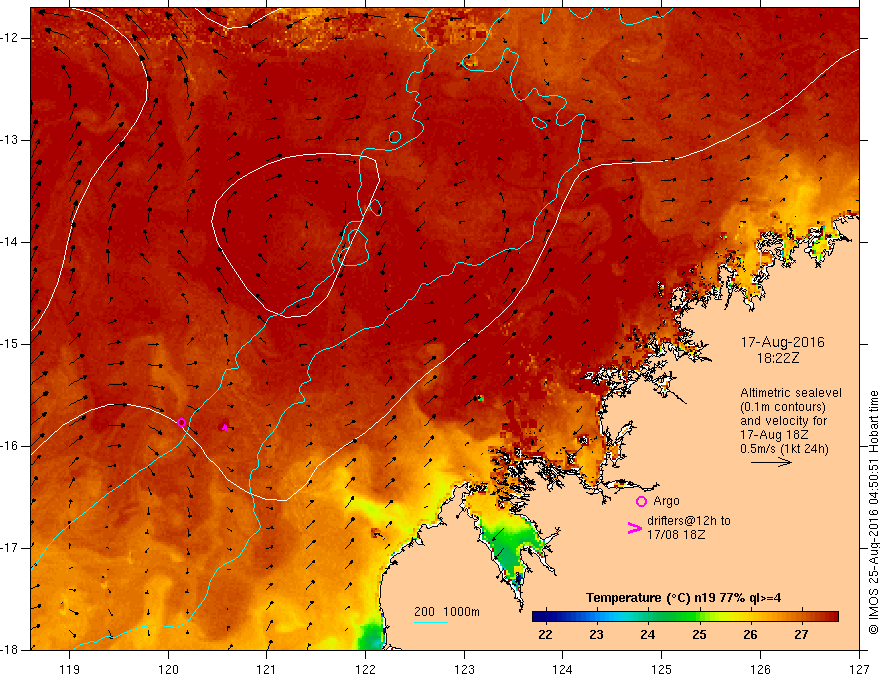
Task: Click the '126' longitude axis label
Action: (760, 669)
